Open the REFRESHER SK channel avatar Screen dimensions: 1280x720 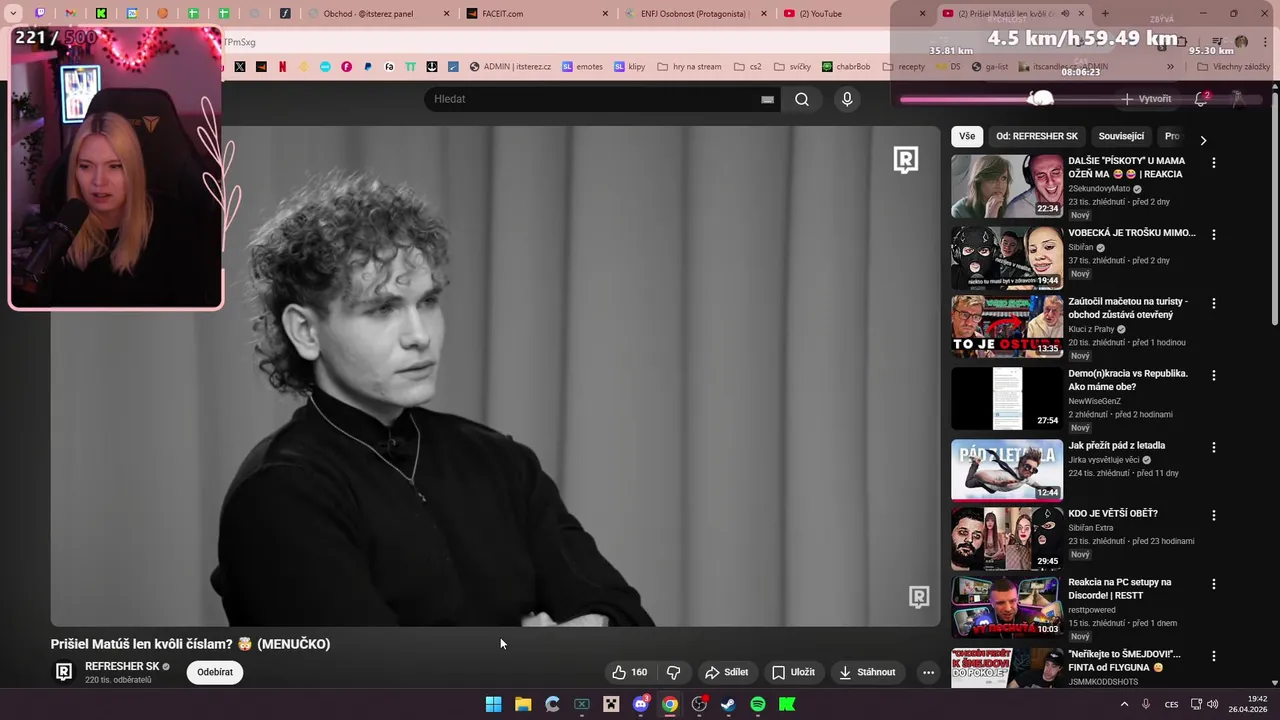pyautogui.click(x=63, y=672)
